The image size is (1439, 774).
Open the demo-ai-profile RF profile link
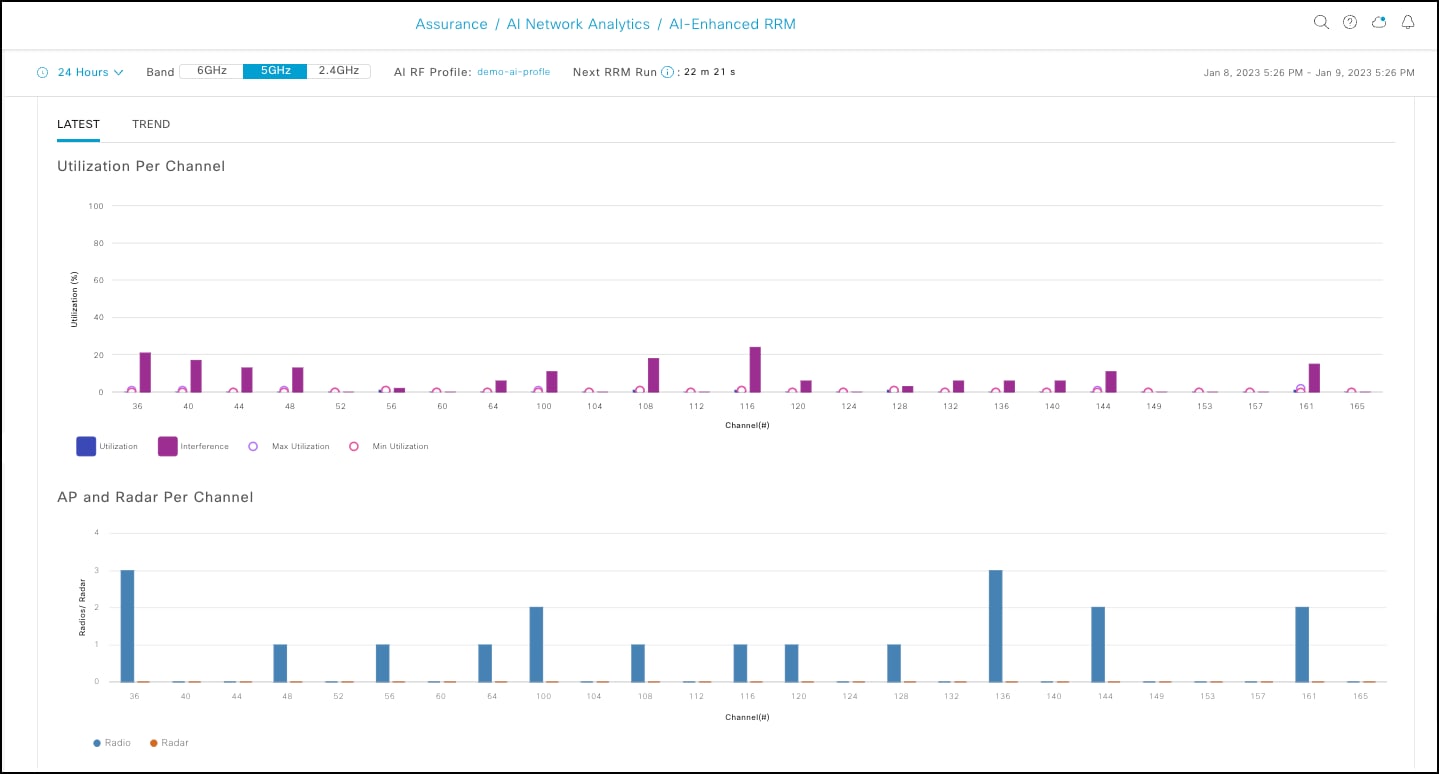[x=514, y=72]
